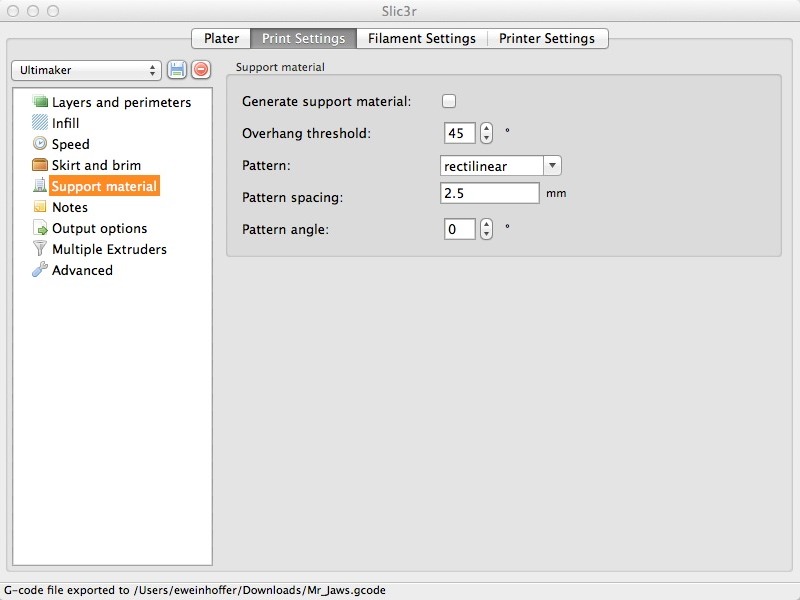Screen dimensions: 800x600
Task: Open the Ultimaker preset dropdown
Action: click(x=86, y=70)
